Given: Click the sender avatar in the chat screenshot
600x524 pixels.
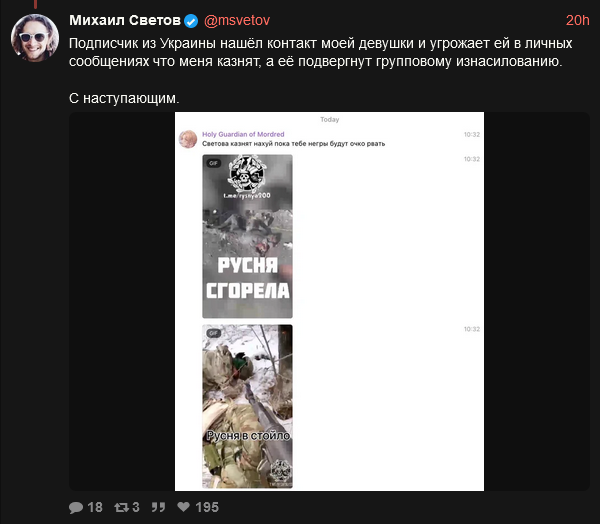Looking at the screenshot, I should click(x=188, y=139).
